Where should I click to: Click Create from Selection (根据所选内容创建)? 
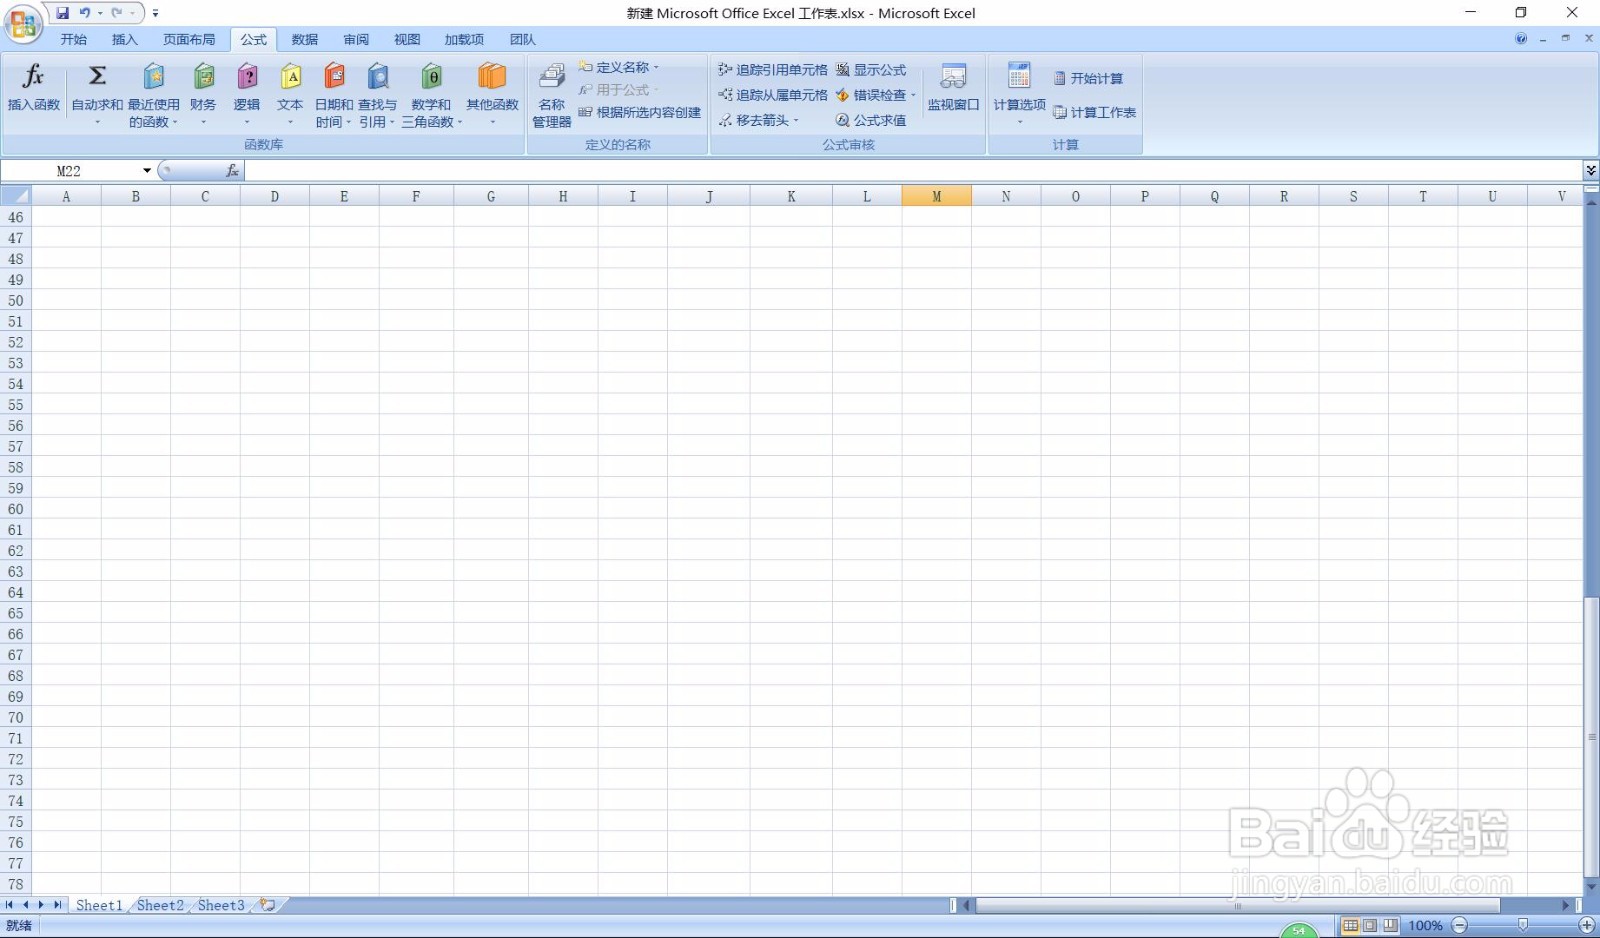point(640,112)
